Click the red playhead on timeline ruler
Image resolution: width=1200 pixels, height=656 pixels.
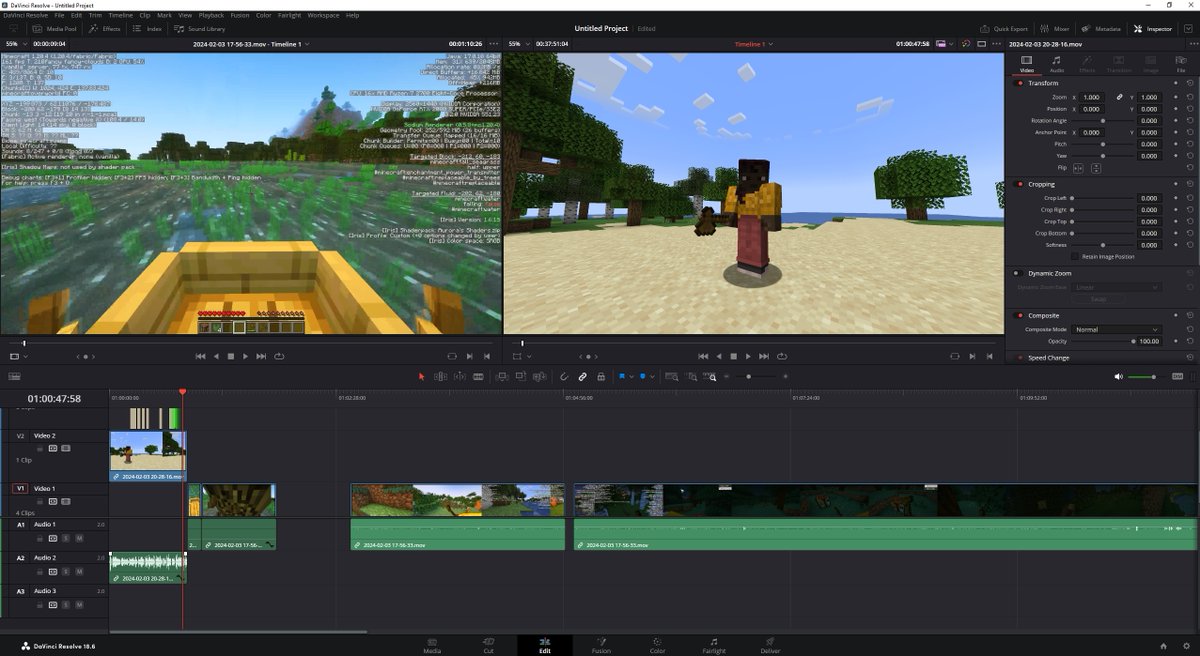click(182, 392)
